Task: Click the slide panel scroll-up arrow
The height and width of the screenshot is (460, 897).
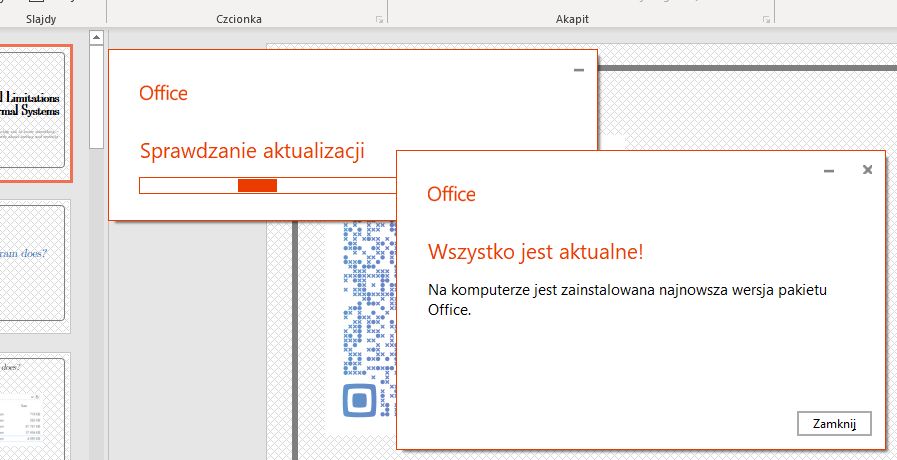Action: point(96,38)
